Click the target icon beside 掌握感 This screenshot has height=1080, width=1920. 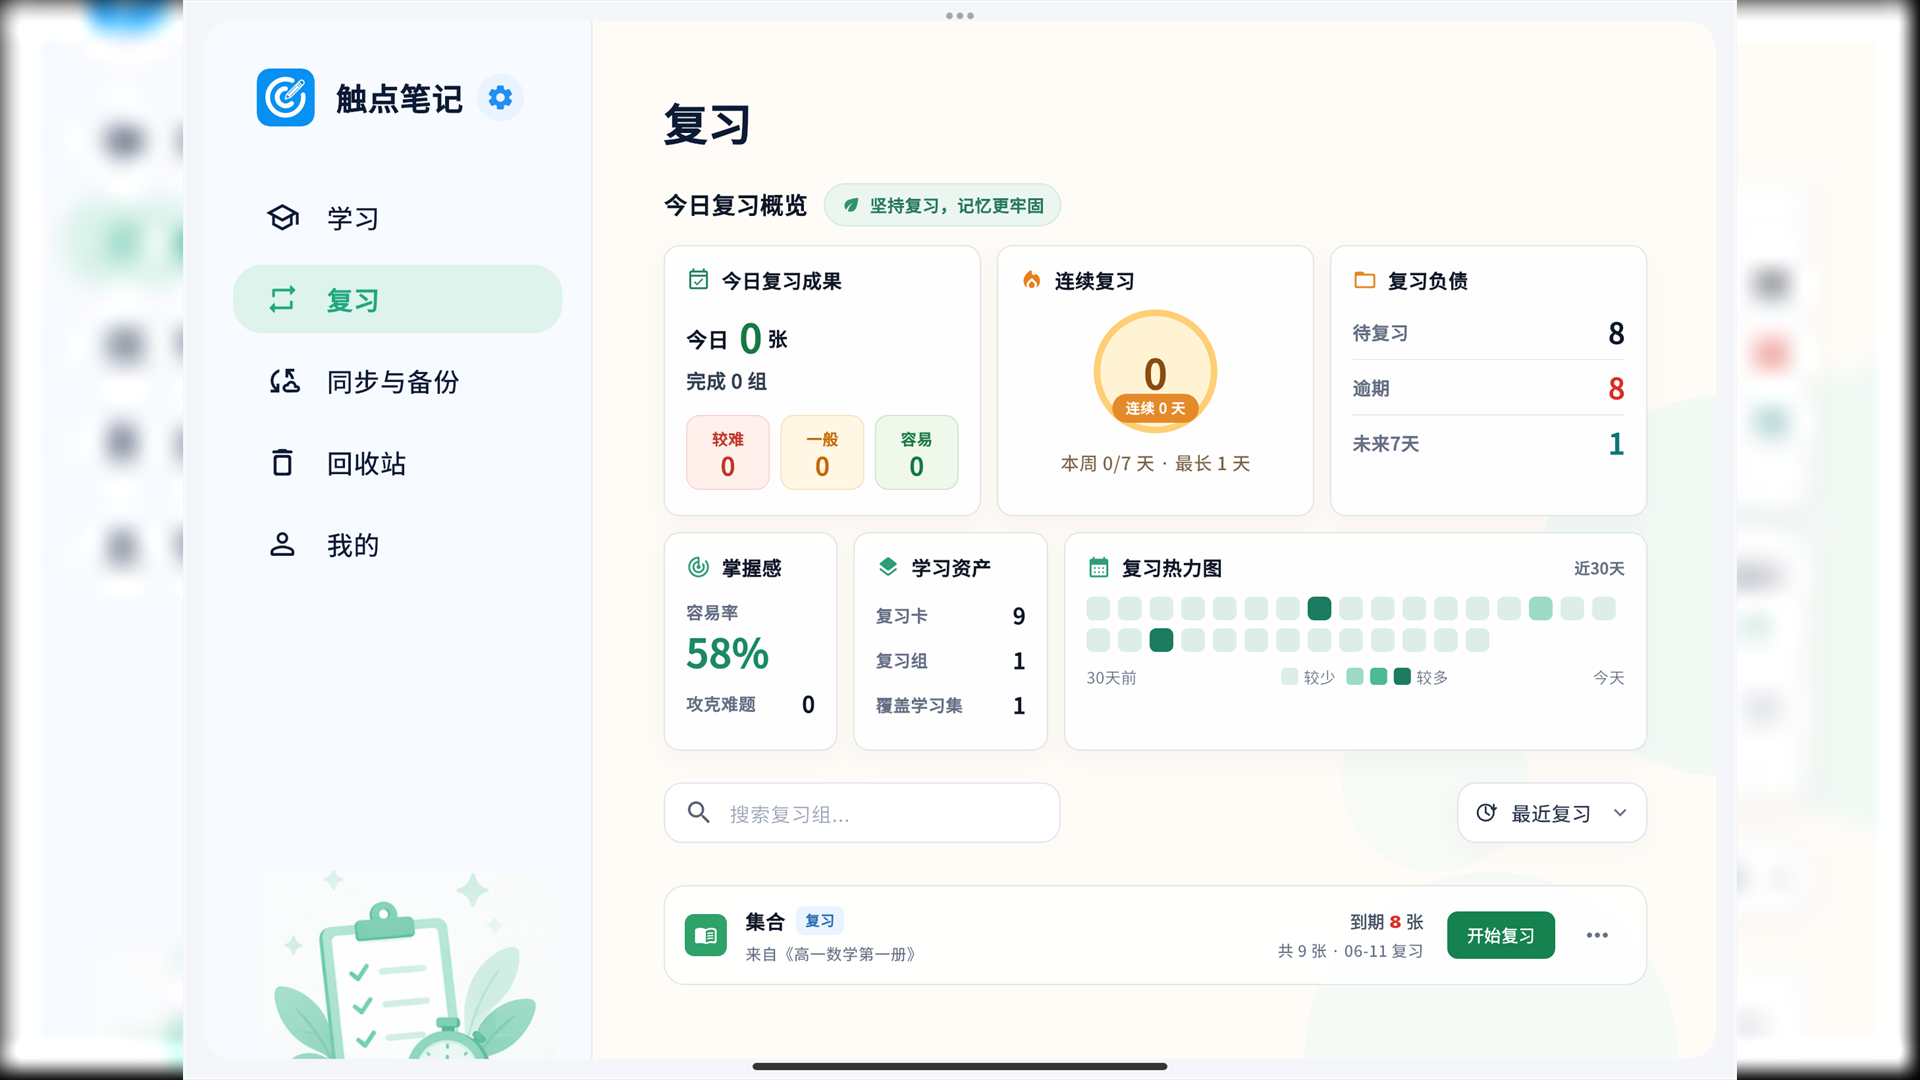(698, 567)
